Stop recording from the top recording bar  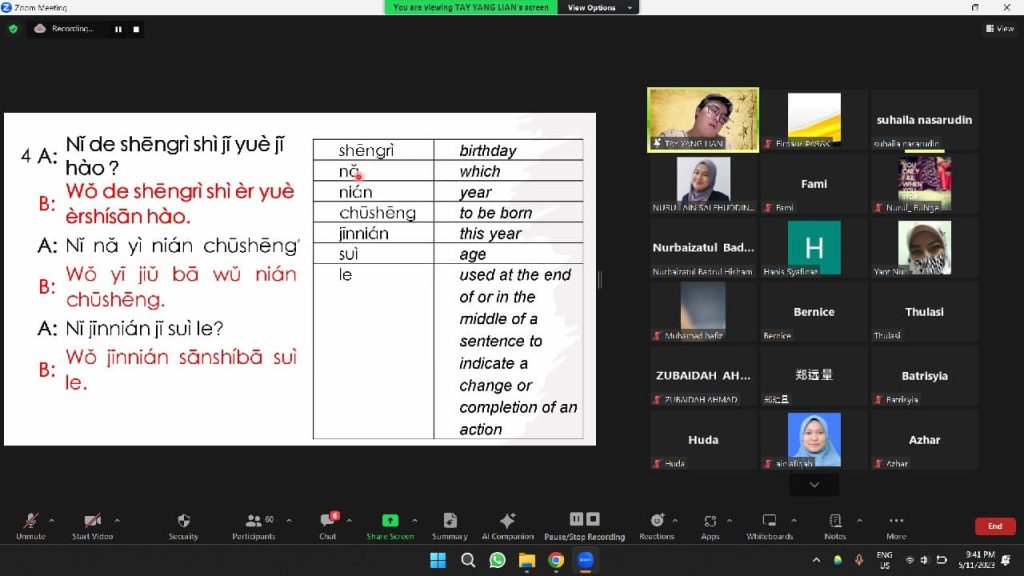(x=136, y=29)
